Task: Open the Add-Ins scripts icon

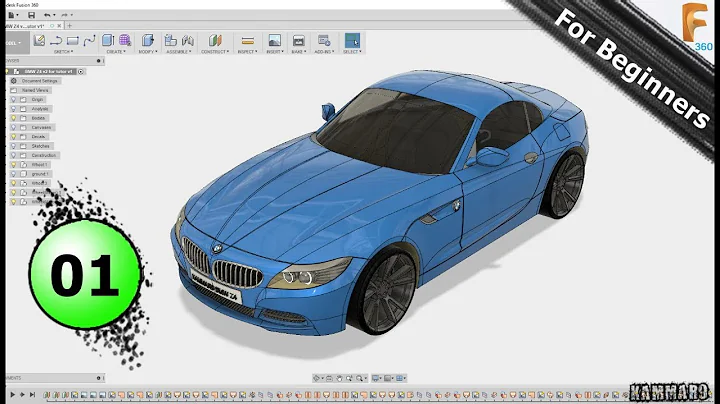Action: tap(324, 40)
